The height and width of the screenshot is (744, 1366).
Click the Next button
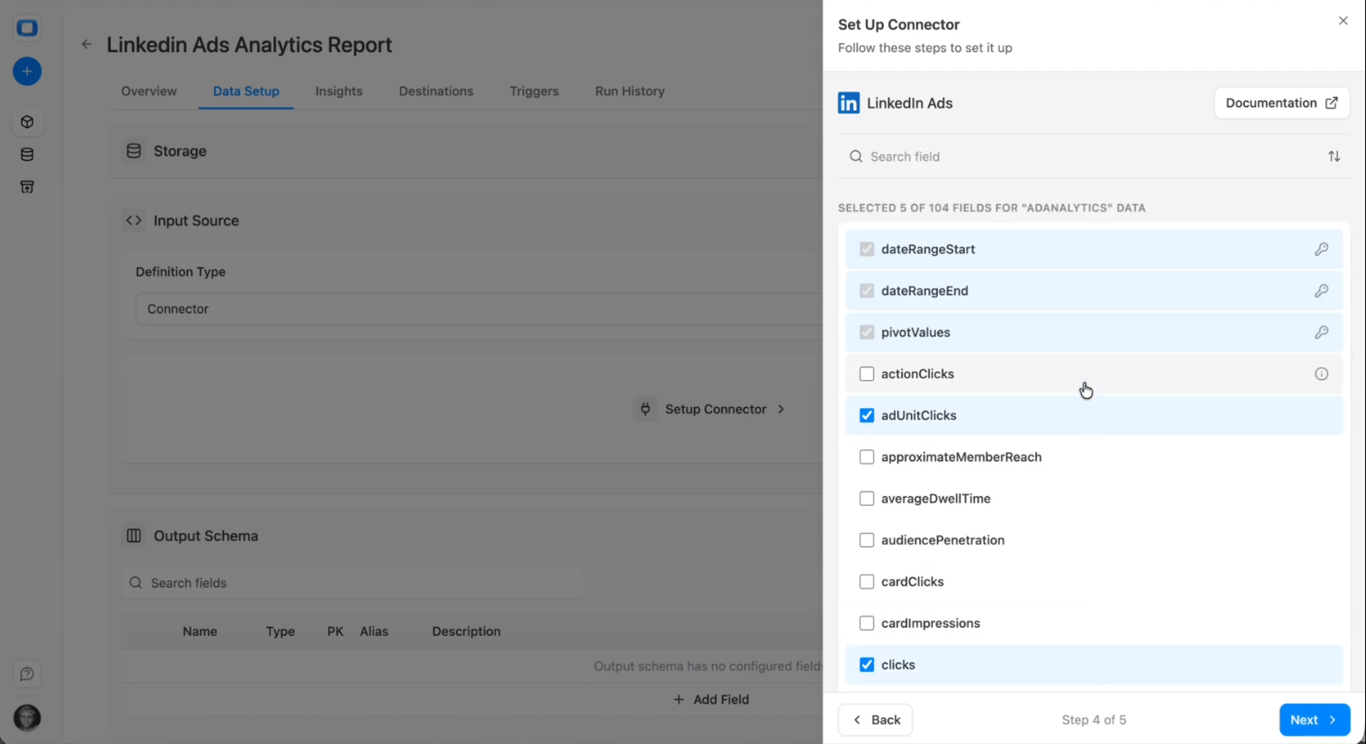pyautogui.click(x=1315, y=720)
